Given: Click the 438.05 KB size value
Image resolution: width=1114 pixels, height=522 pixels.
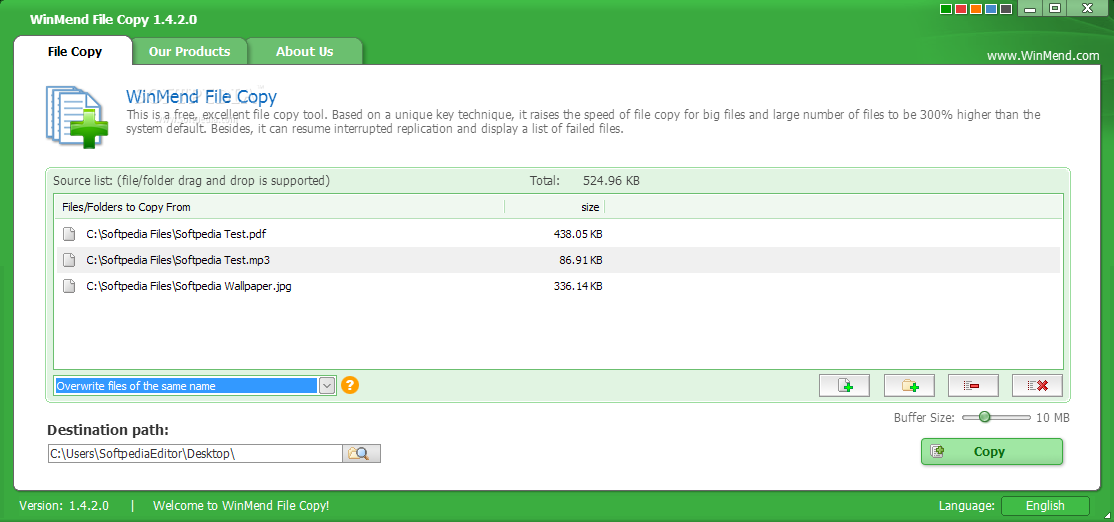Looking at the screenshot, I should click(x=578, y=234).
